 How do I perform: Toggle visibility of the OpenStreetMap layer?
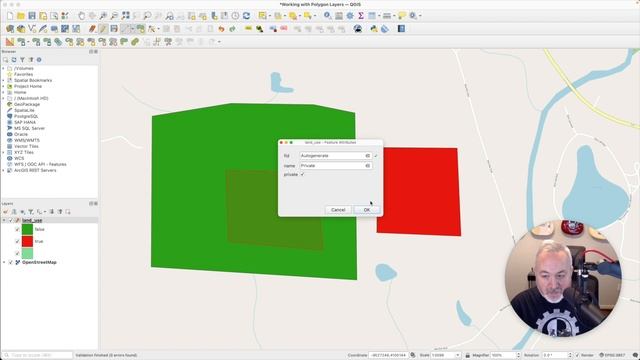coord(11,262)
